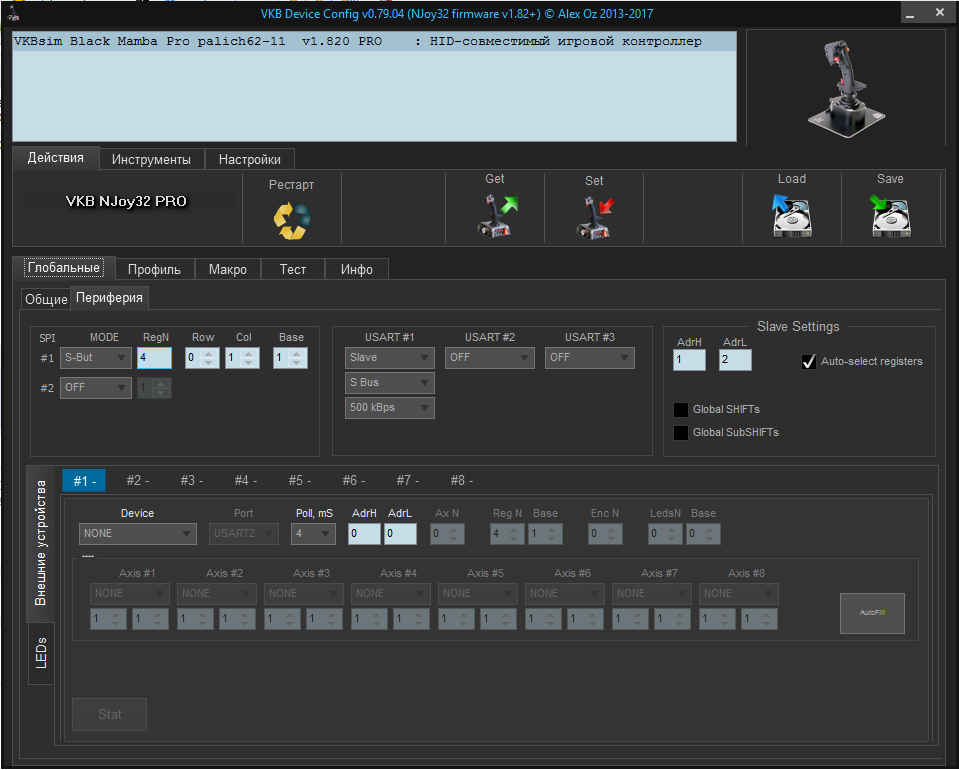Click the Stat button

coord(109,714)
